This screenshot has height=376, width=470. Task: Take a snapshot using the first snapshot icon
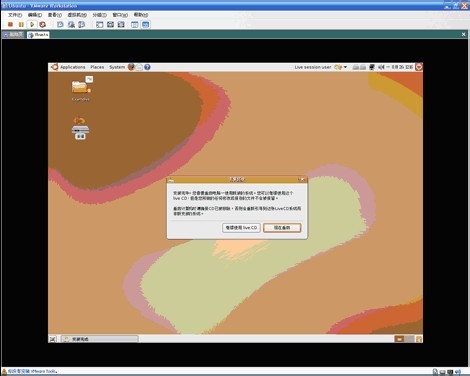60,24
